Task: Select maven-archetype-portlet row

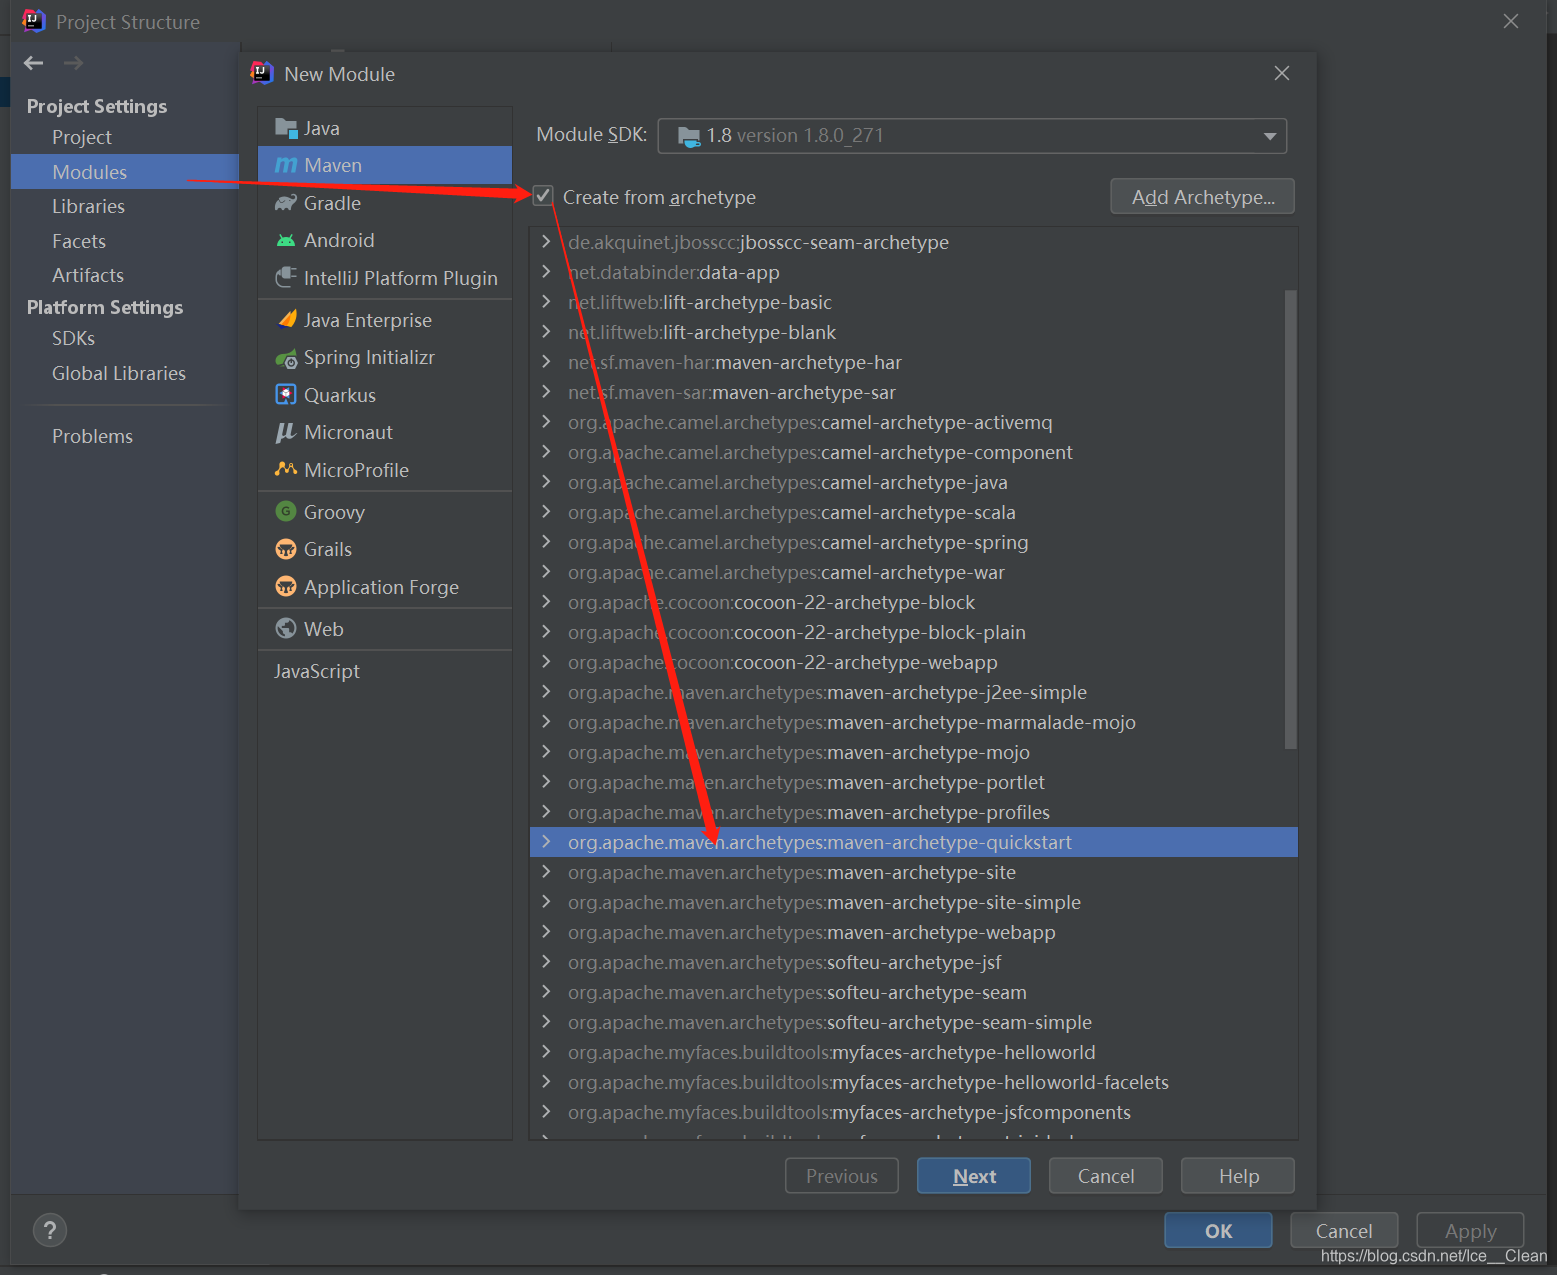Action: click(x=913, y=782)
